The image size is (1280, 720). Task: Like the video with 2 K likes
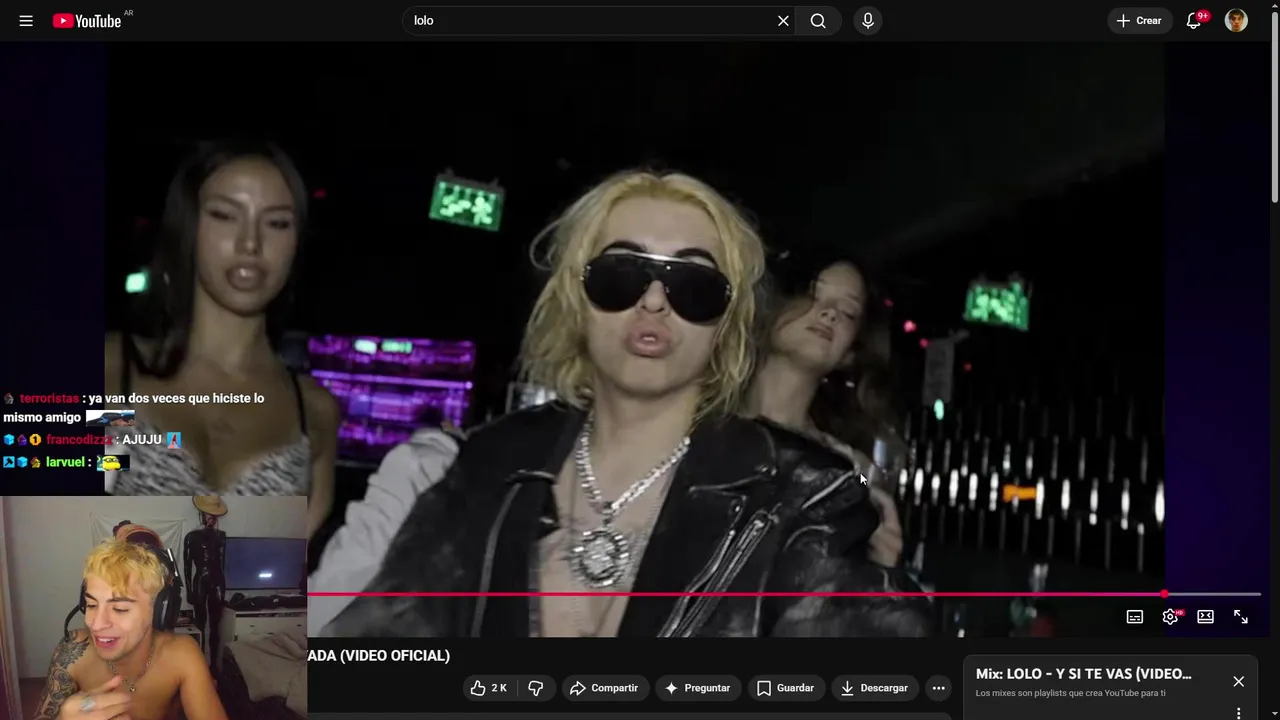click(489, 688)
